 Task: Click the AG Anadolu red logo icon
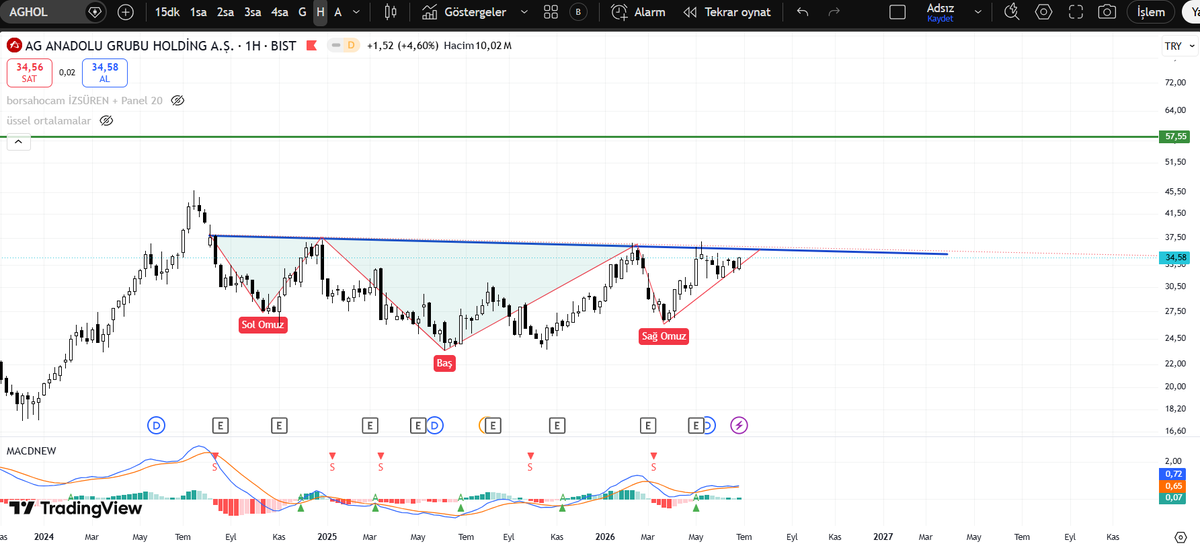point(14,46)
